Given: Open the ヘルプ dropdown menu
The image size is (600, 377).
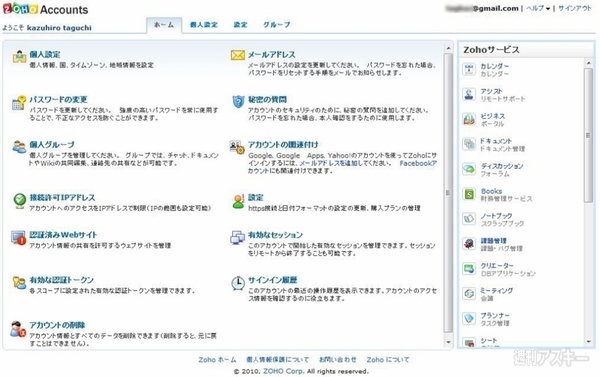Looking at the screenshot, I should (x=538, y=8).
